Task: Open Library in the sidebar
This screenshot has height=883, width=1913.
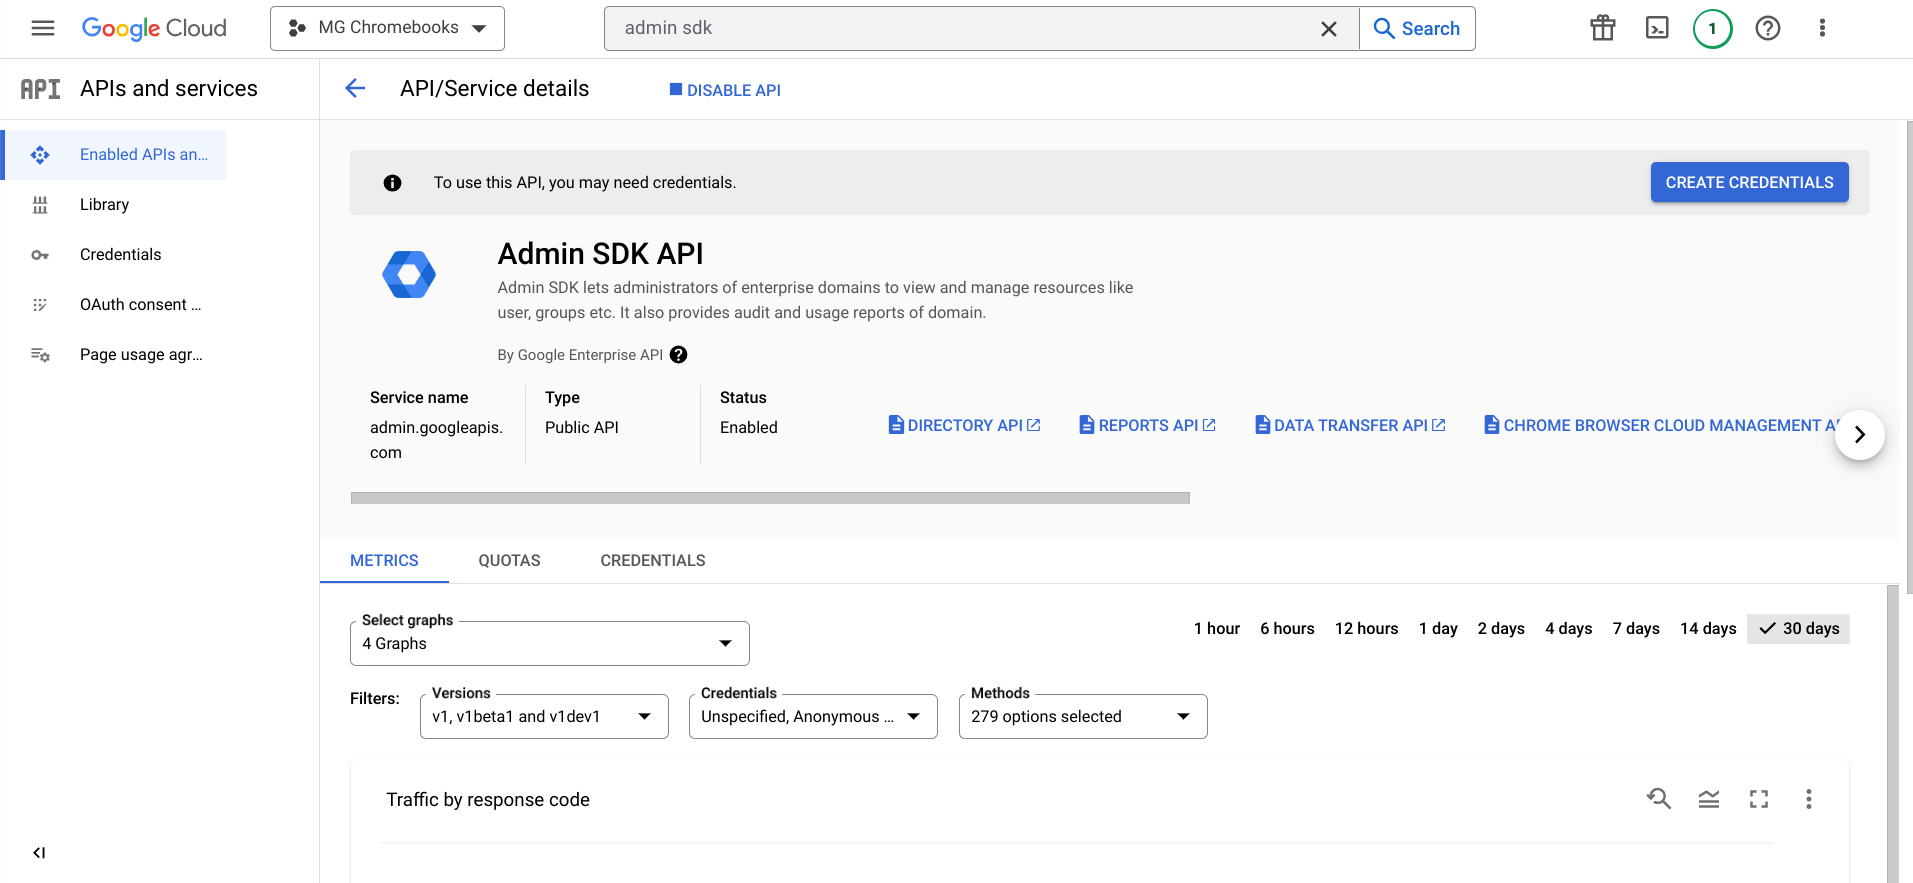Action: 105,205
